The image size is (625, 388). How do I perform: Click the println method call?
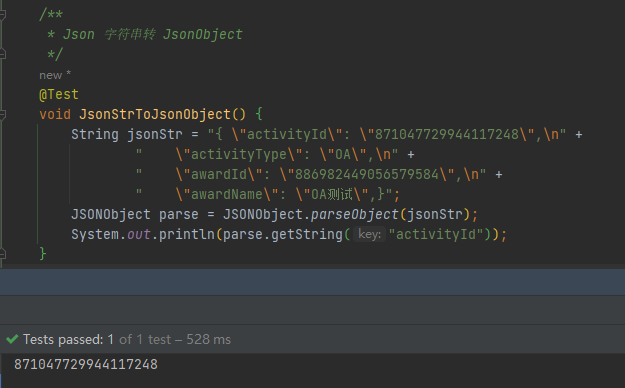pyautogui.click(x=187, y=234)
